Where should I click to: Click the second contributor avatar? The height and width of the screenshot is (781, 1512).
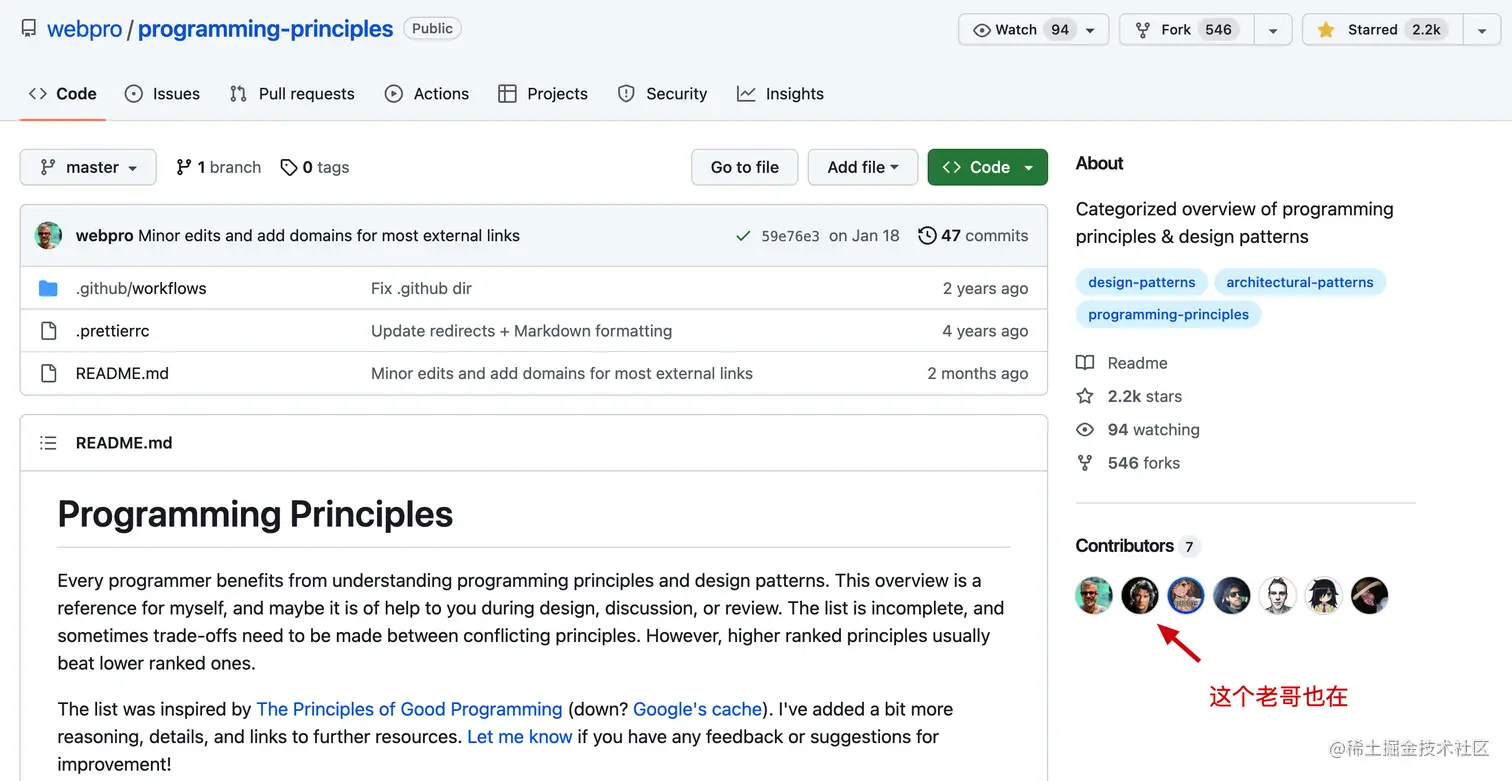(x=1140, y=596)
